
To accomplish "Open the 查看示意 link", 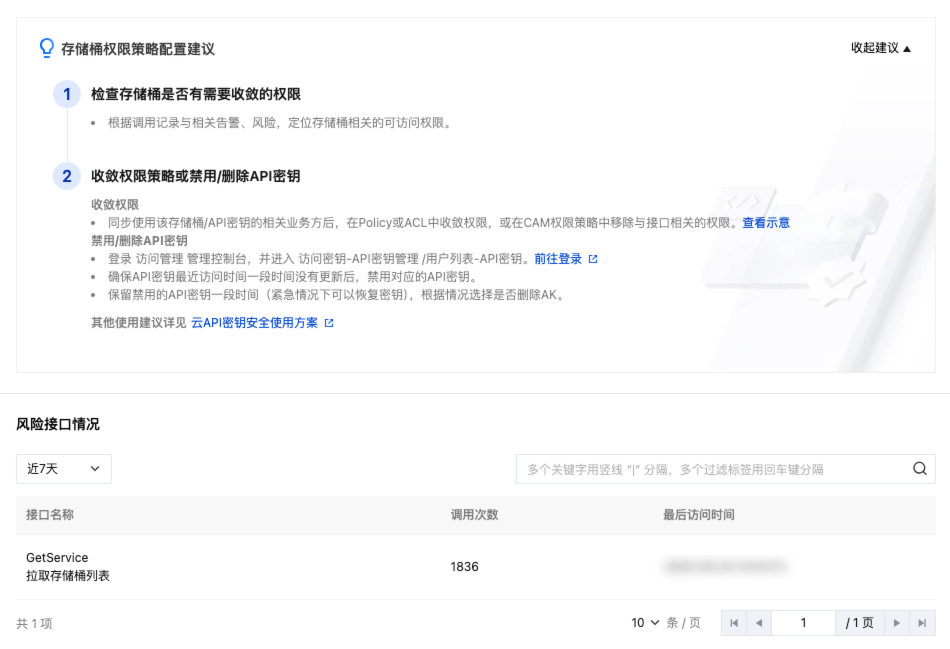I will pos(765,223).
